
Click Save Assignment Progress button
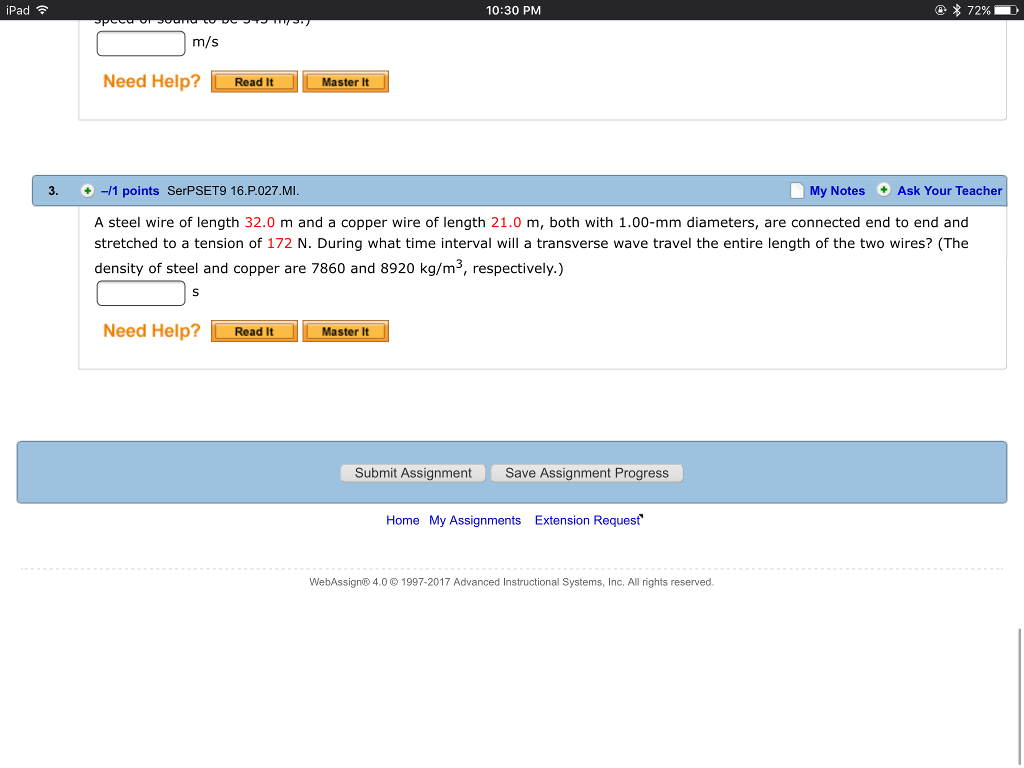[x=586, y=473]
